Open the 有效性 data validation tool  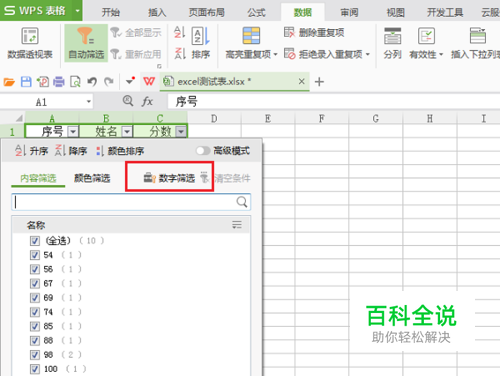tap(426, 43)
